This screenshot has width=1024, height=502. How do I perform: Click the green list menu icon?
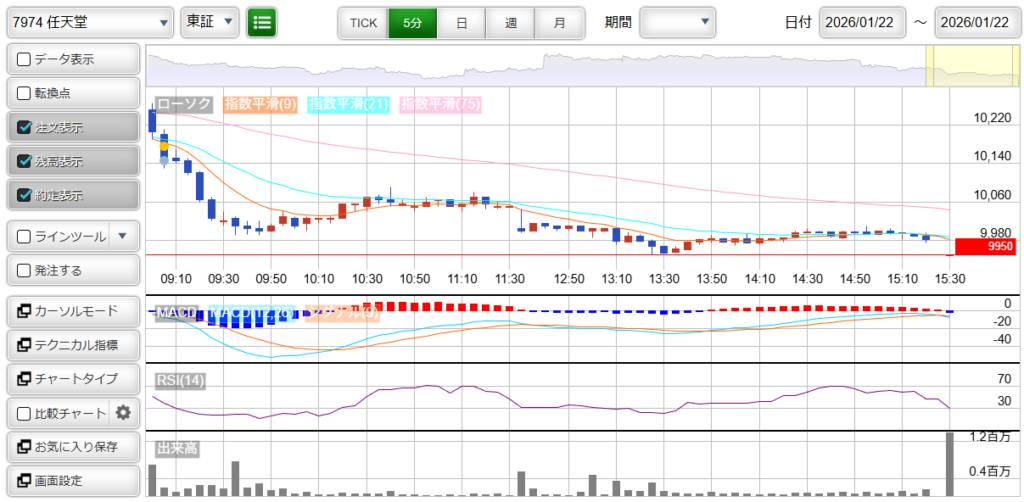tap(262, 22)
